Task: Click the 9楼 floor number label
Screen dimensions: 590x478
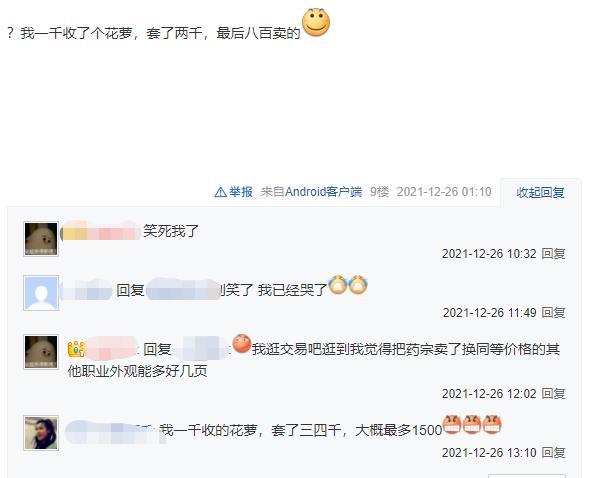Action: coord(379,192)
